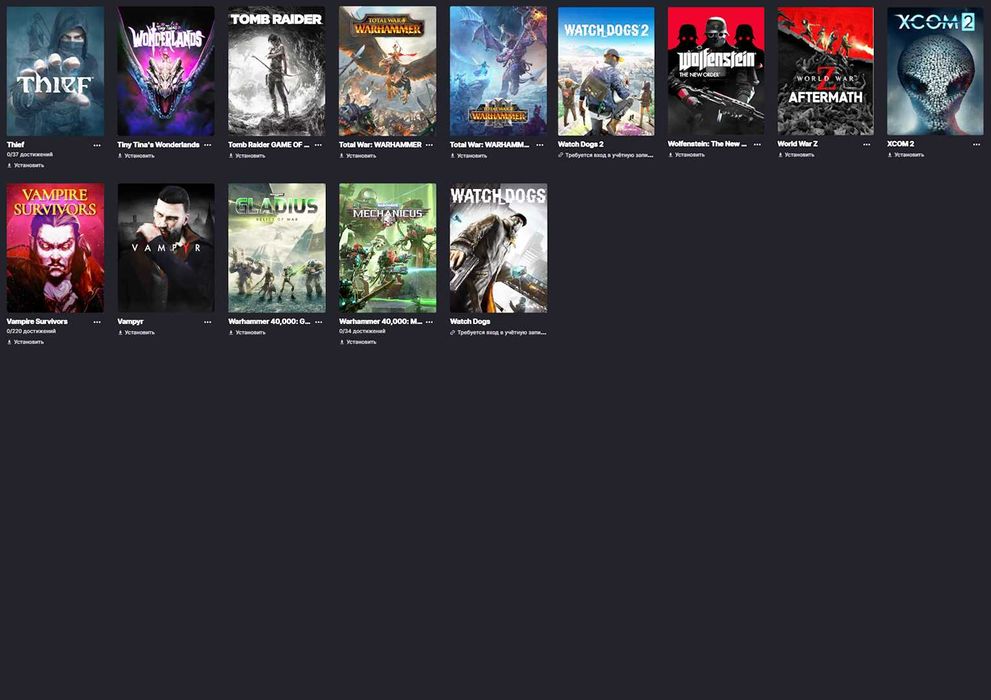Open three-dot menu for Warhammer 40,000: Mechanicus

pos(429,322)
